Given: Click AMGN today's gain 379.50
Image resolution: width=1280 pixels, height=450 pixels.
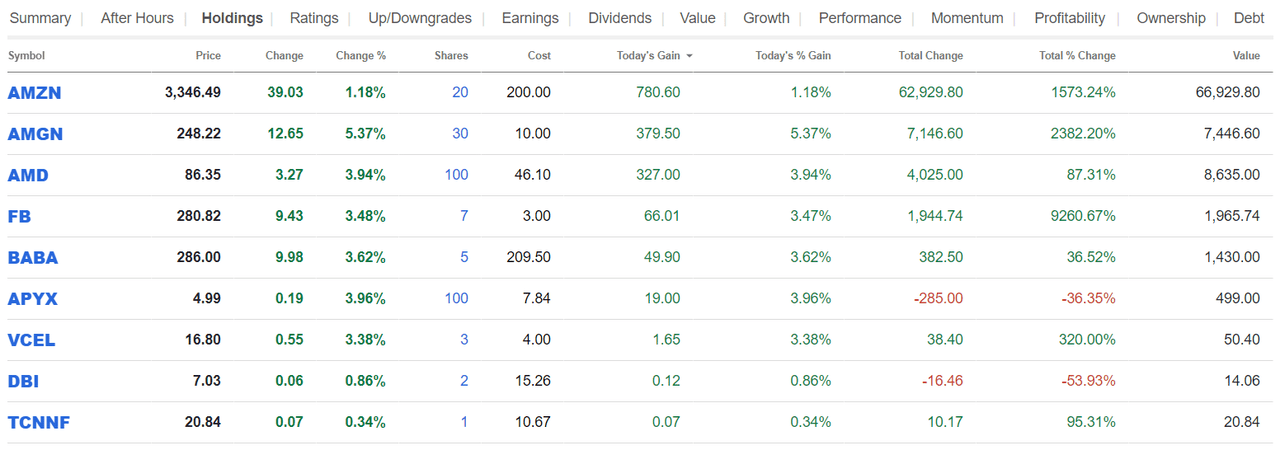Looking at the screenshot, I should (657, 134).
